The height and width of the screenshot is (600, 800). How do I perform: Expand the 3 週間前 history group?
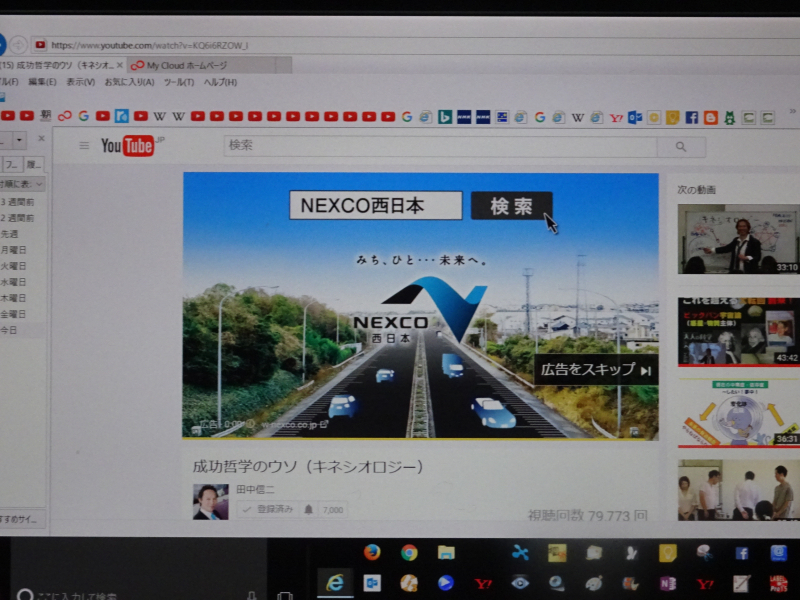pos(17,202)
